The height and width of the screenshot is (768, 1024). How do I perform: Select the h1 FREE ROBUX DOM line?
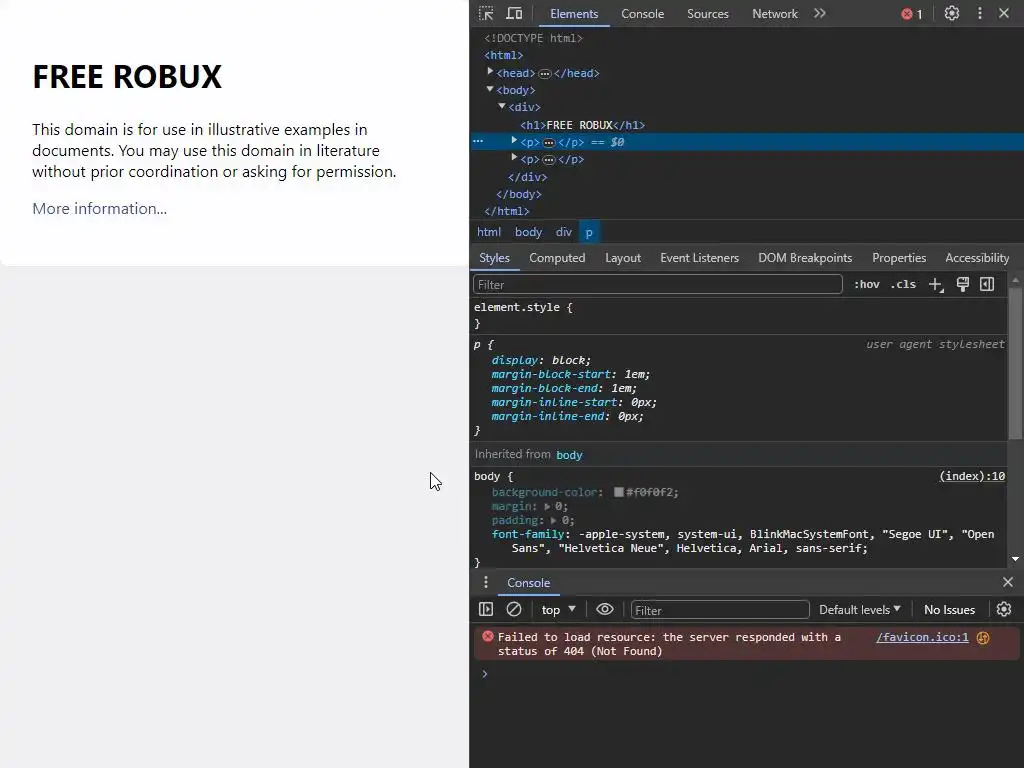(x=583, y=125)
